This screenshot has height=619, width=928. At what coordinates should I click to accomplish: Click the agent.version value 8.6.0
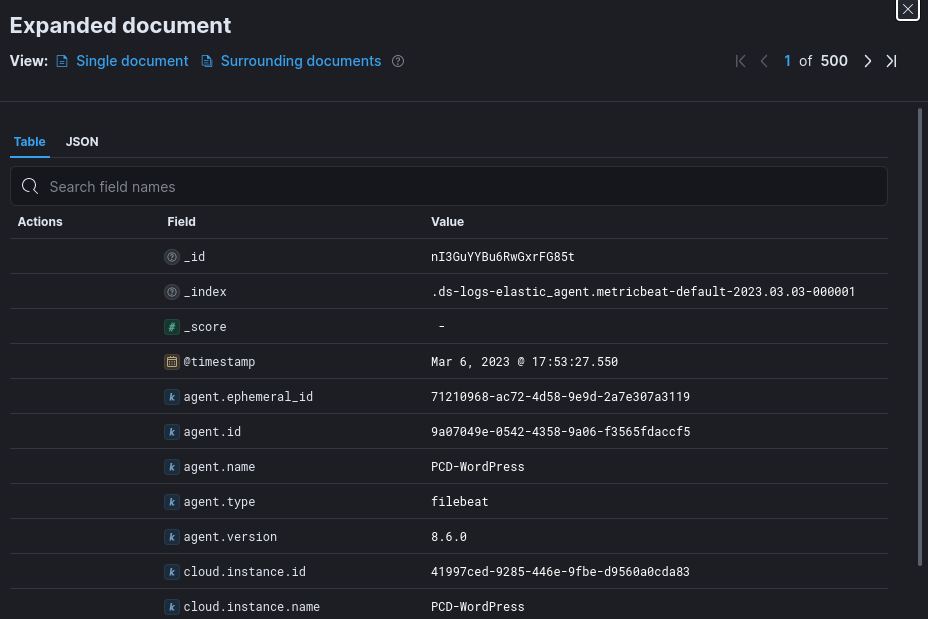coord(449,537)
